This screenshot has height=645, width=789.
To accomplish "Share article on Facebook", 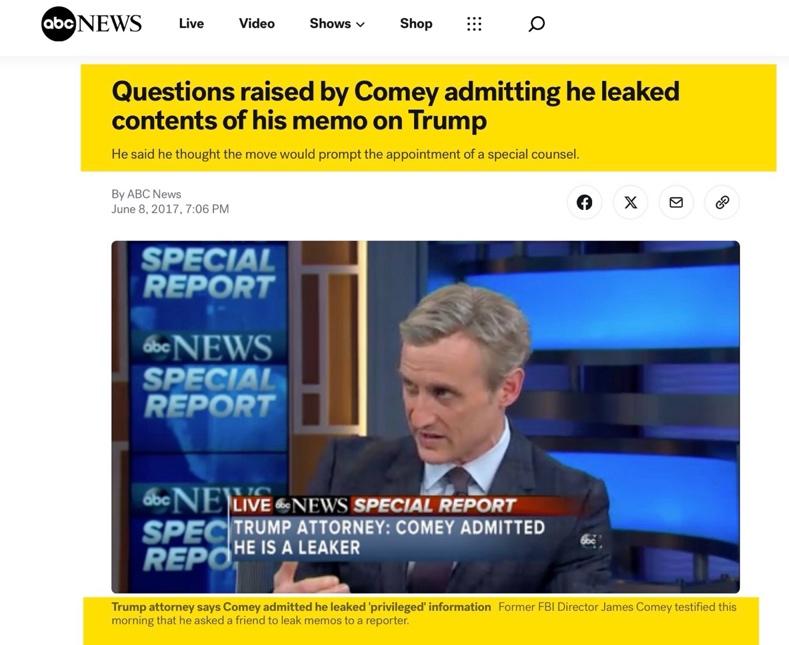I will pos(584,202).
